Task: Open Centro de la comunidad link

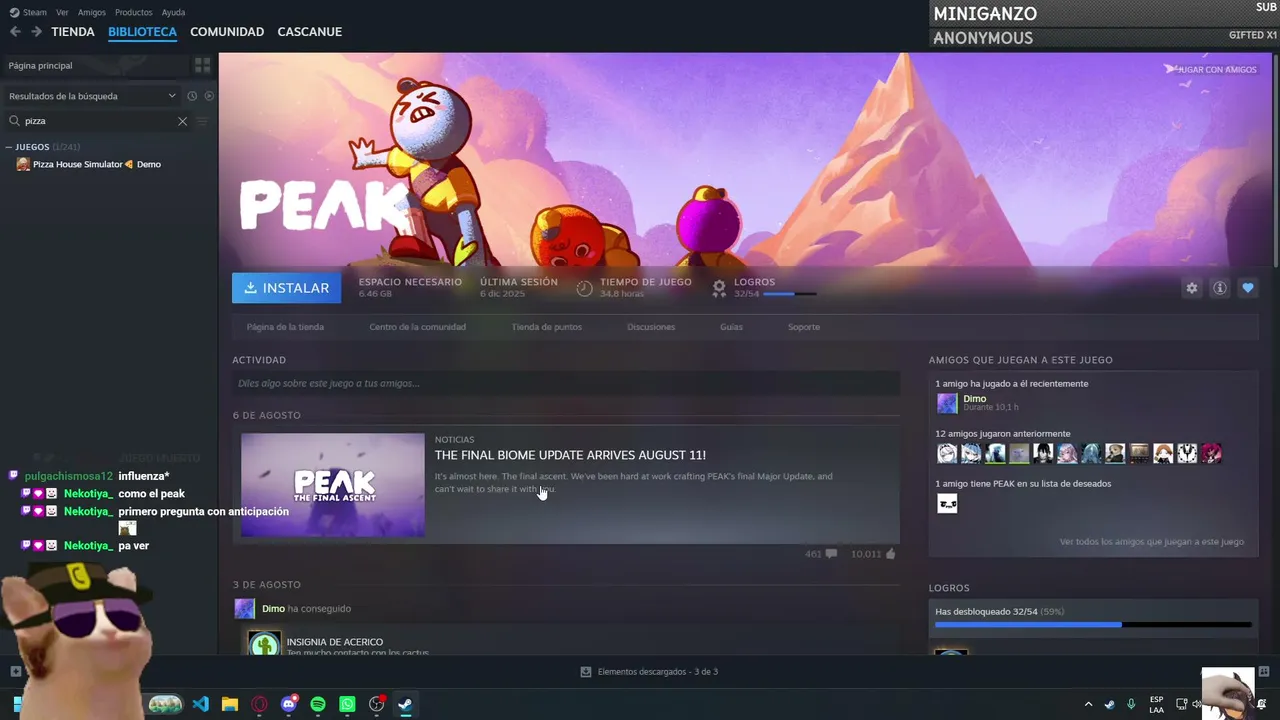Action: pyautogui.click(x=417, y=327)
